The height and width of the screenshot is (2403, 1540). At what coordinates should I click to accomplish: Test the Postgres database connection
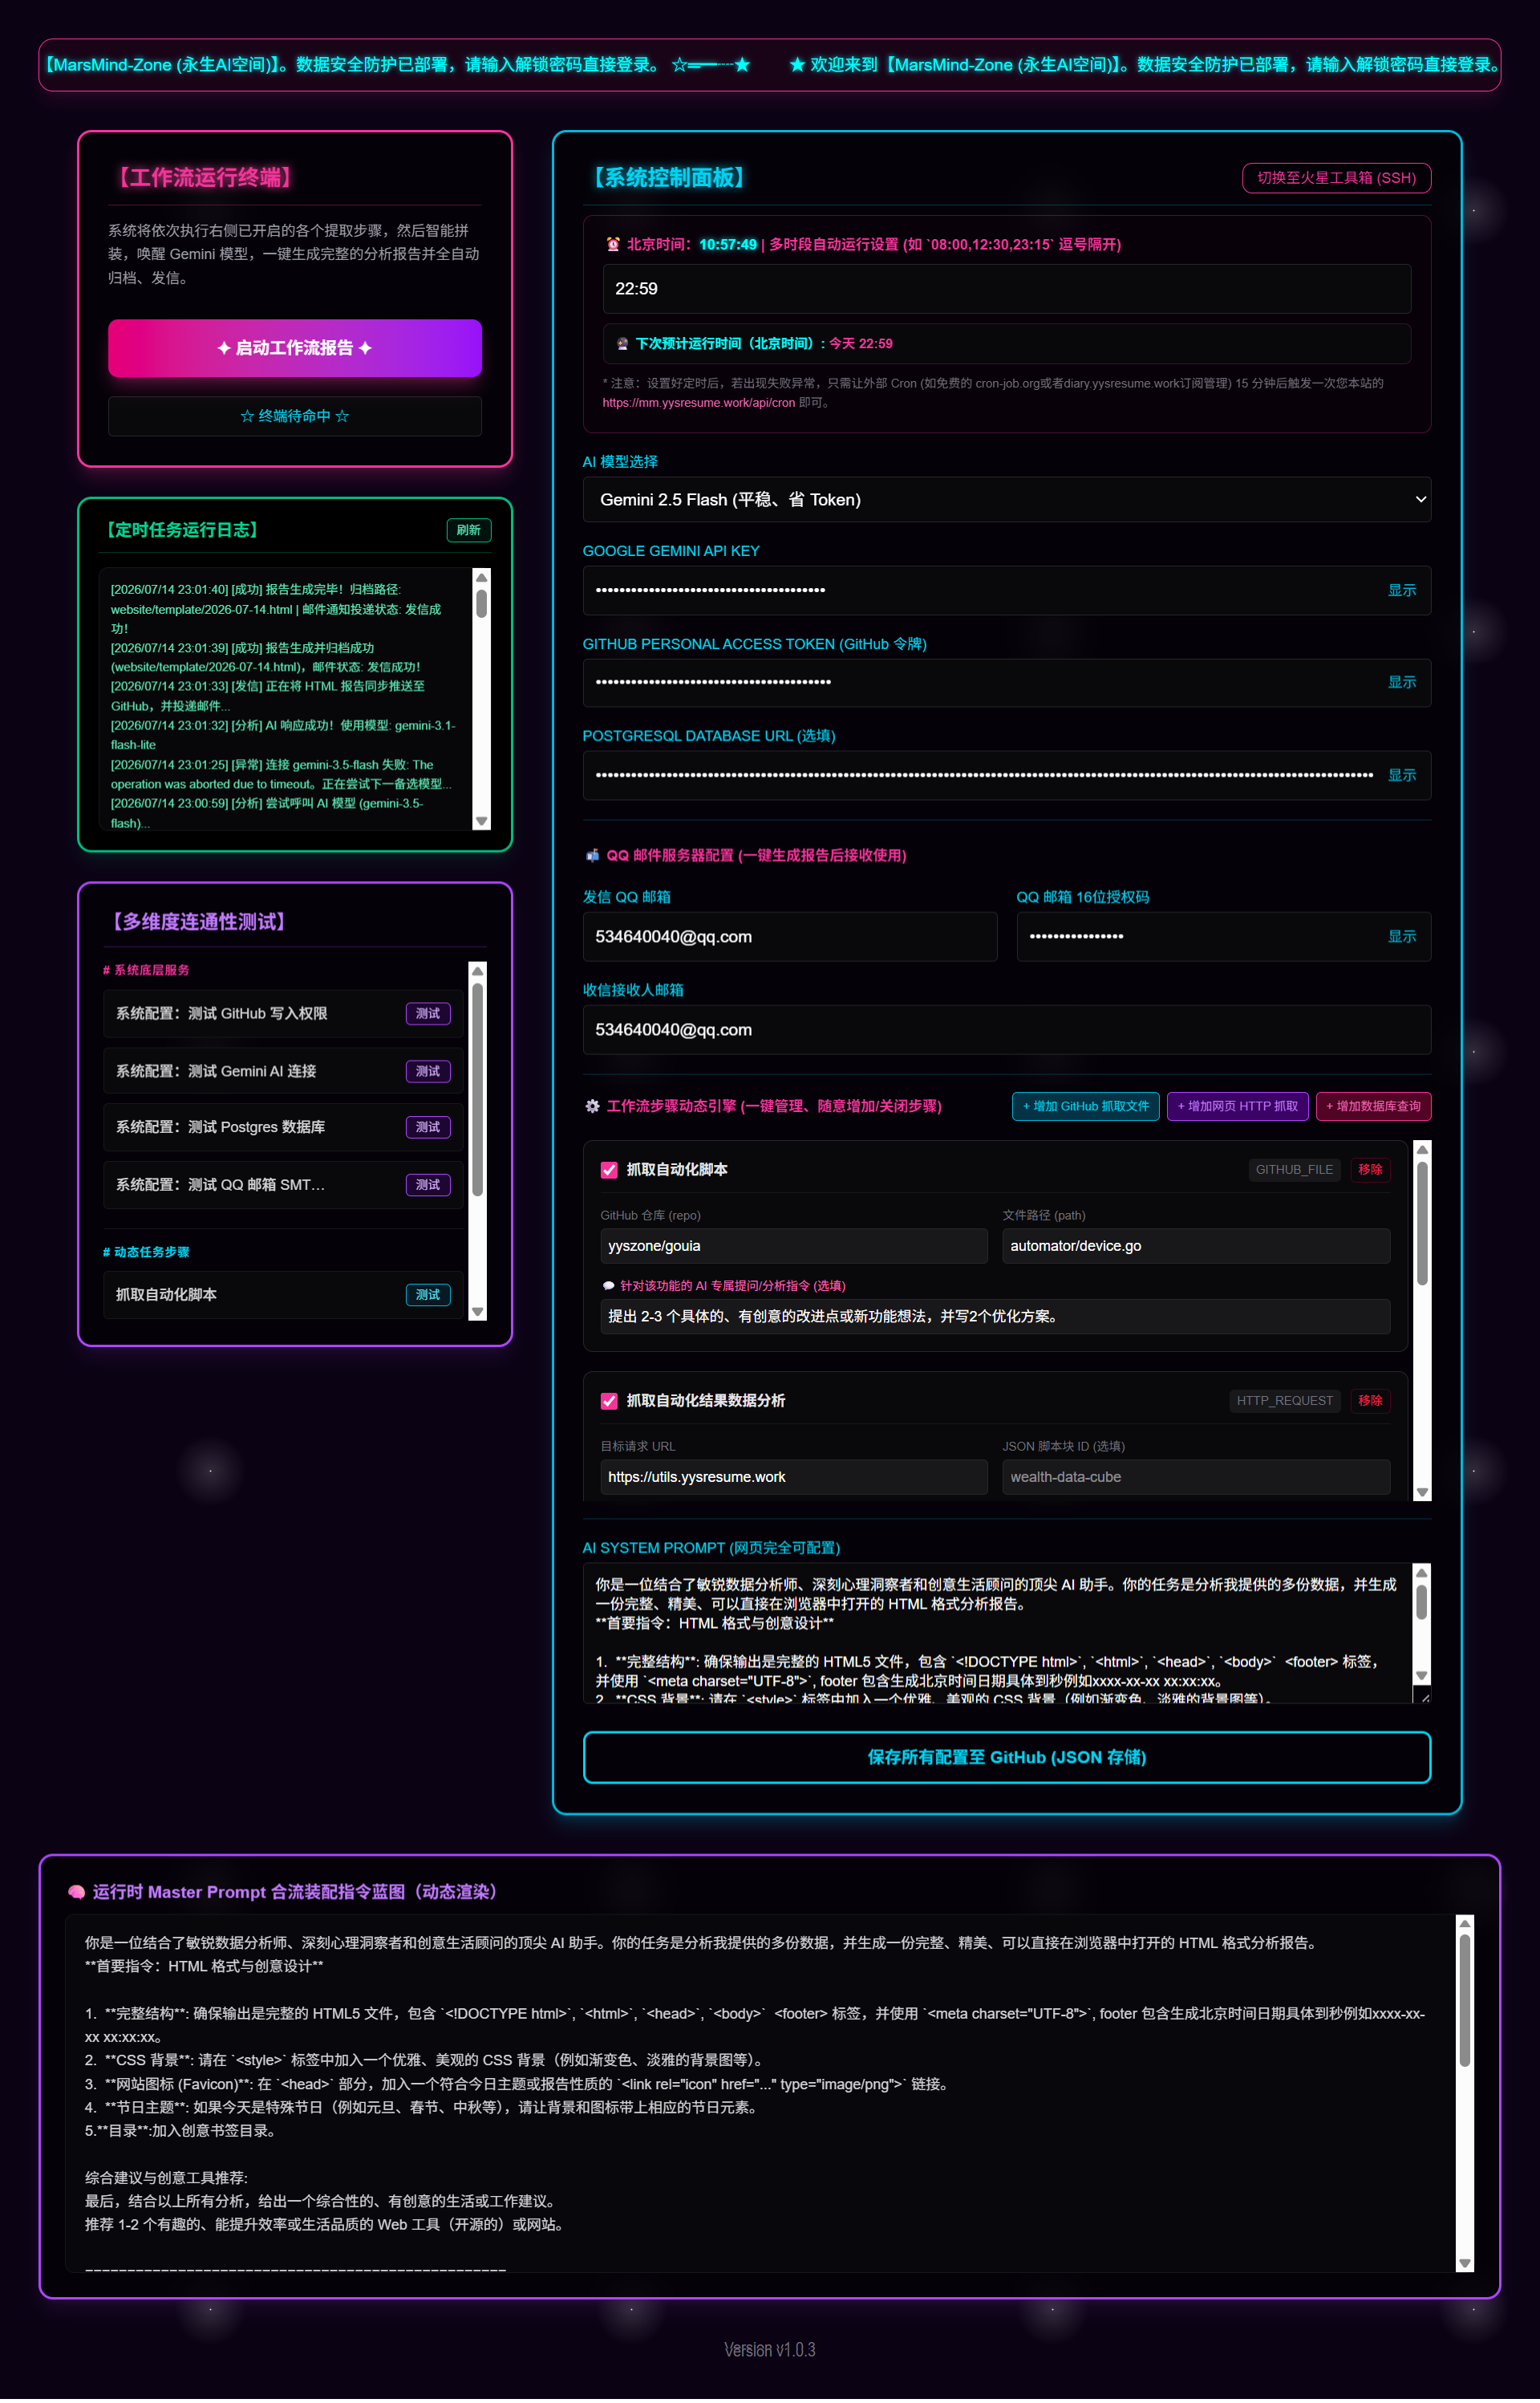pyautogui.click(x=428, y=1129)
